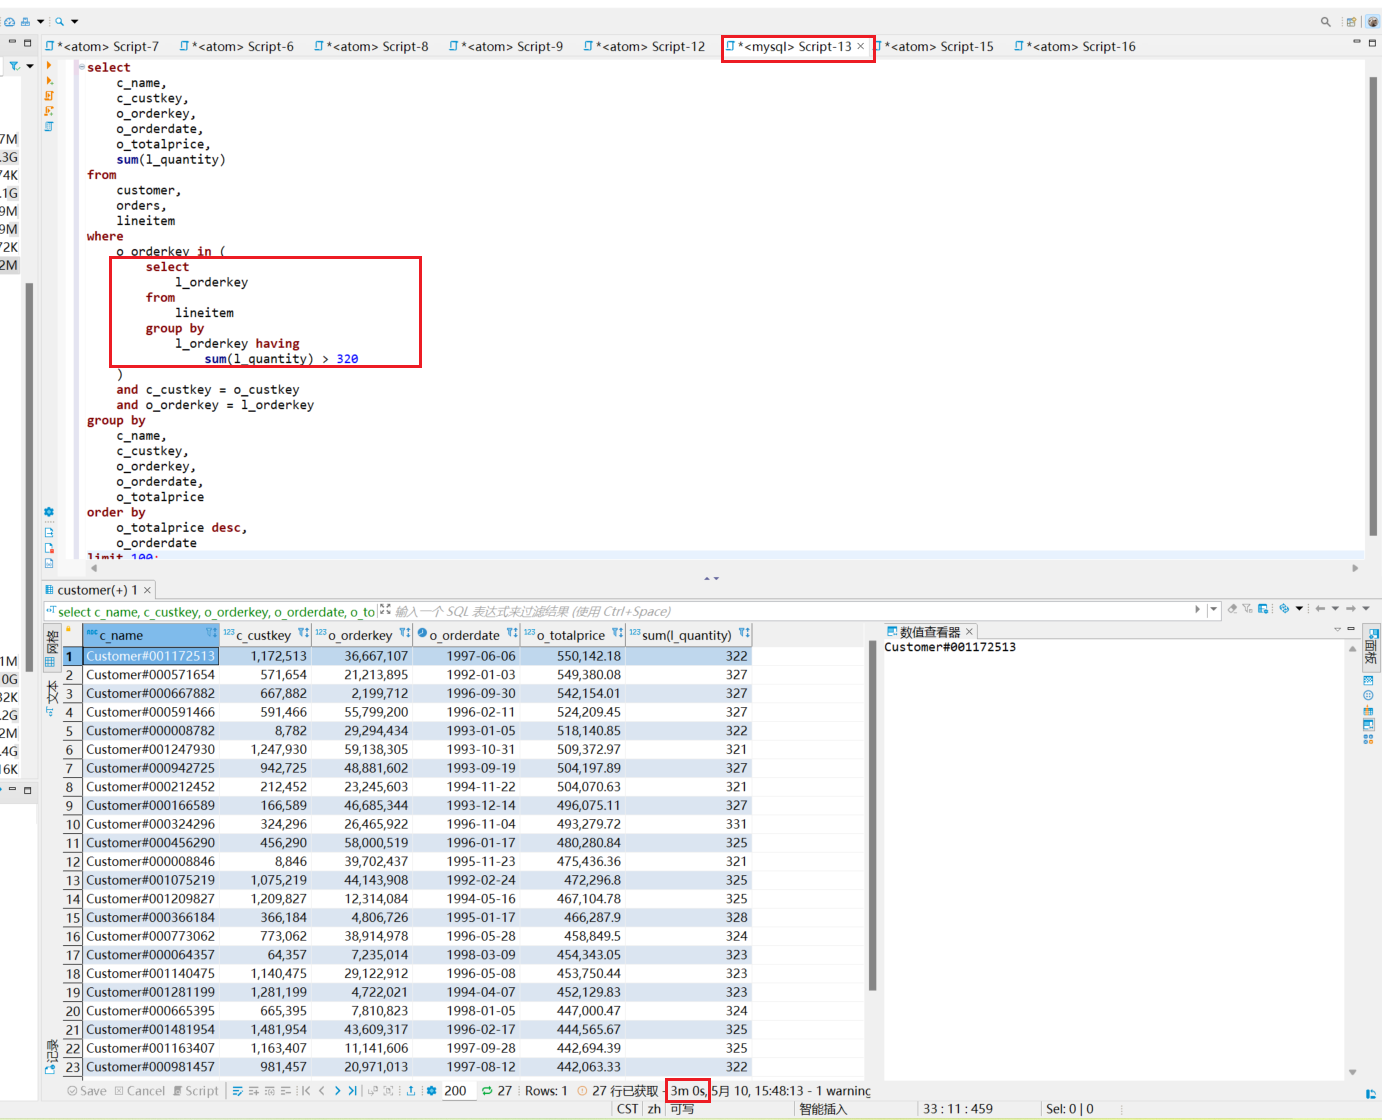Select the o_totalprice cell 542,154.01
This screenshot has height=1120, width=1382.
[573, 694]
